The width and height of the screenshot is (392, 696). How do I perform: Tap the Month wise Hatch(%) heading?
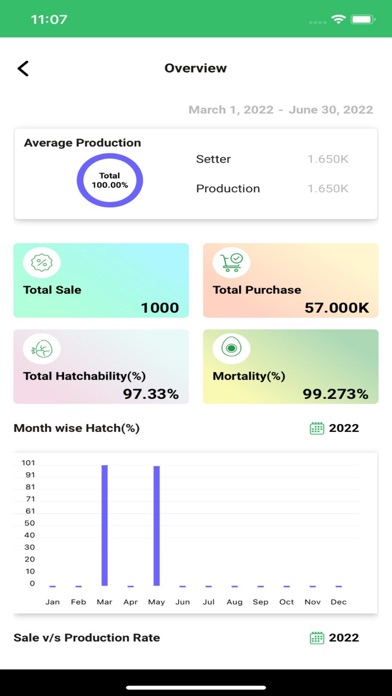[77, 428]
